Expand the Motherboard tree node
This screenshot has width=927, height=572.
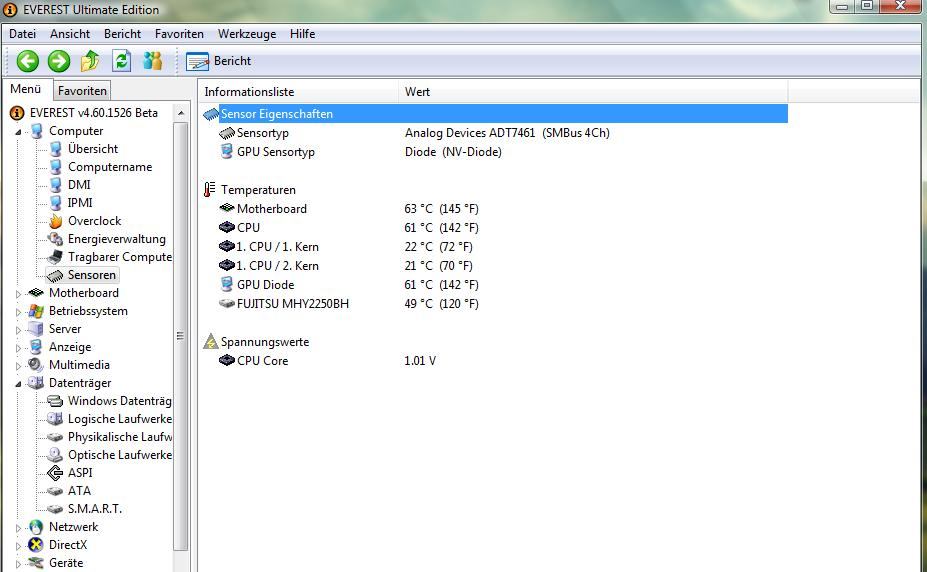[x=18, y=293]
